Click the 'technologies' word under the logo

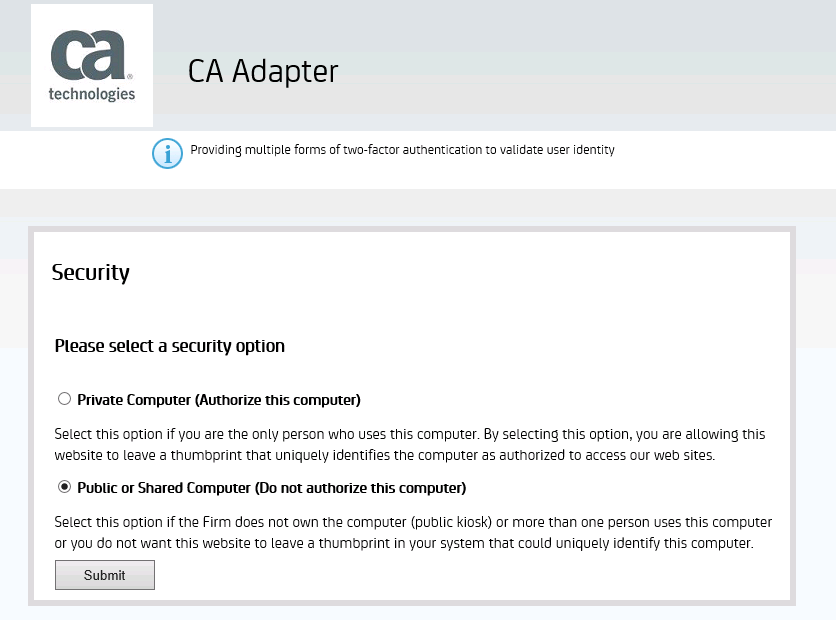92,94
